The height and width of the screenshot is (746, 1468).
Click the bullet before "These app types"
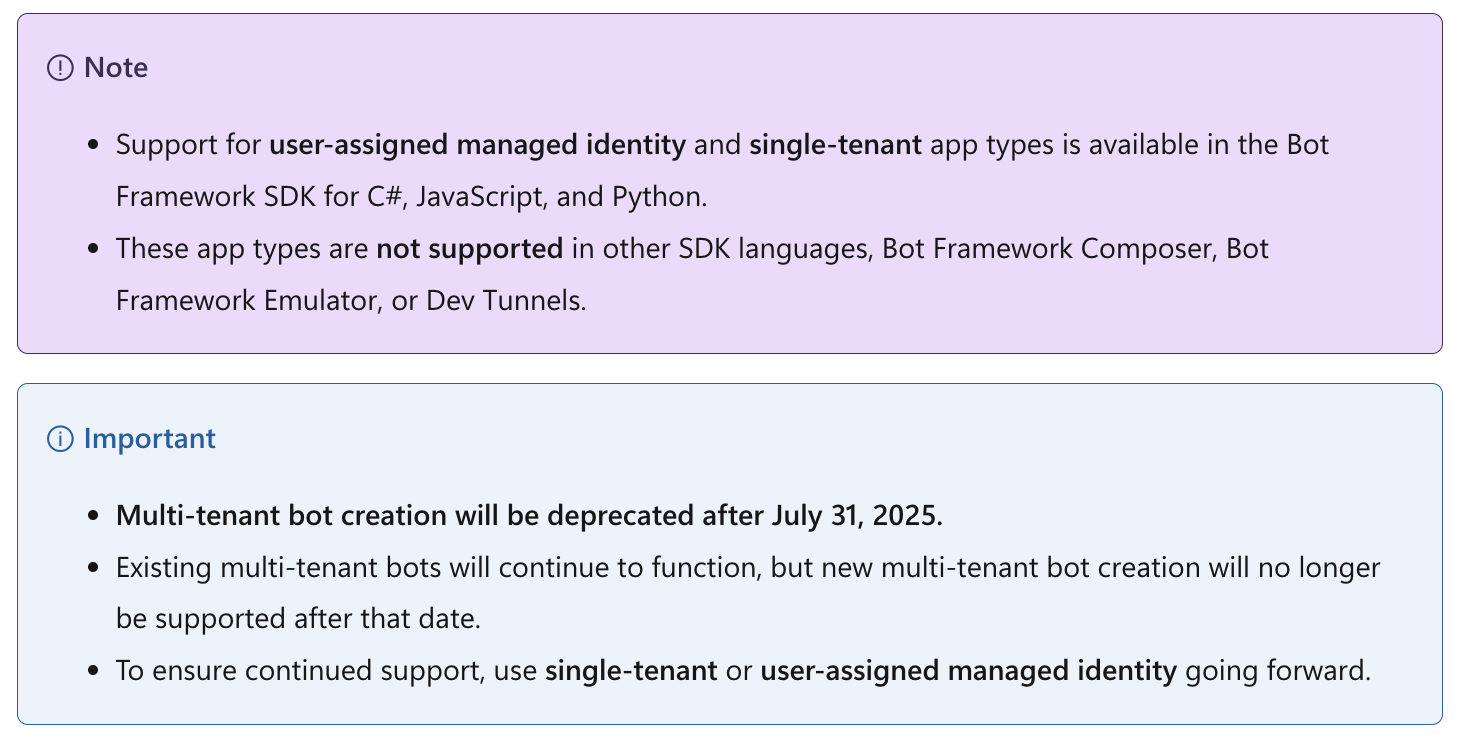[x=93, y=249]
